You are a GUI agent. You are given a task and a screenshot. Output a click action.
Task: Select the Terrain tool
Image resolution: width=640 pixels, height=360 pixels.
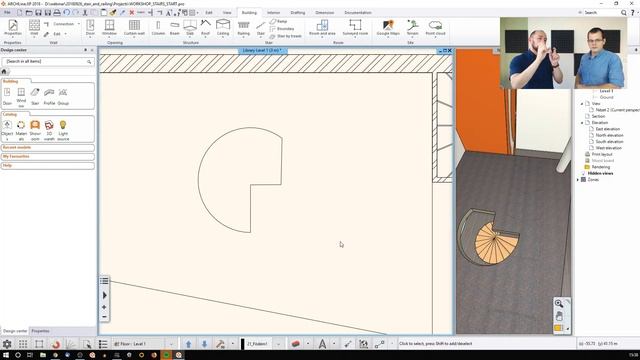click(413, 28)
